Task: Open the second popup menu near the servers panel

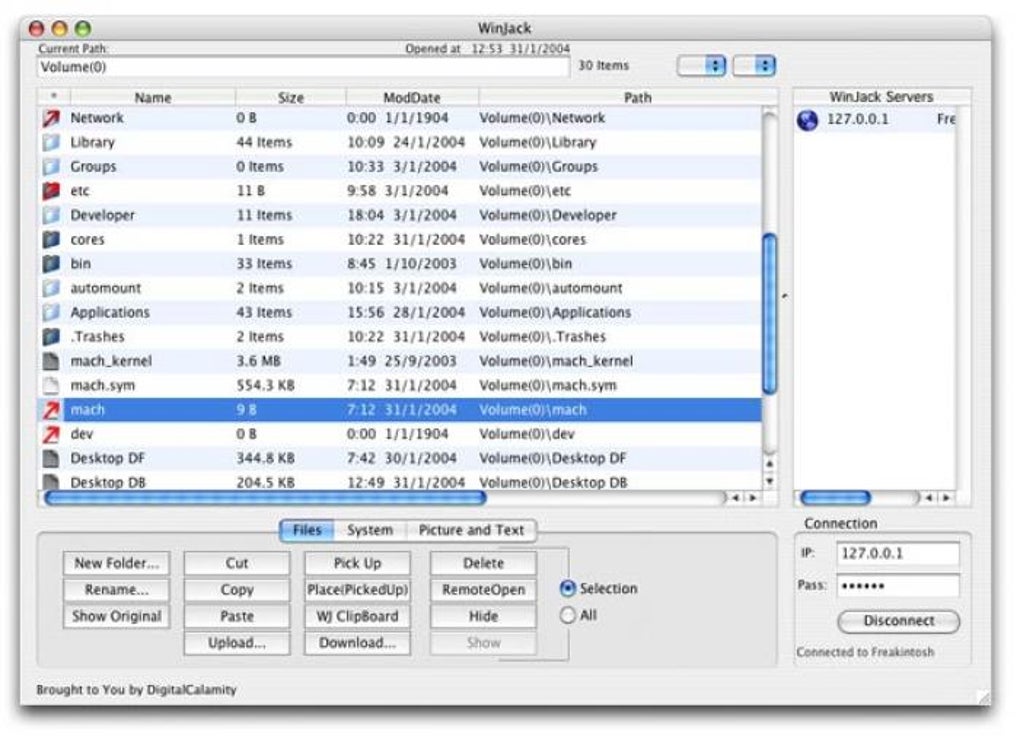Action: 755,66
